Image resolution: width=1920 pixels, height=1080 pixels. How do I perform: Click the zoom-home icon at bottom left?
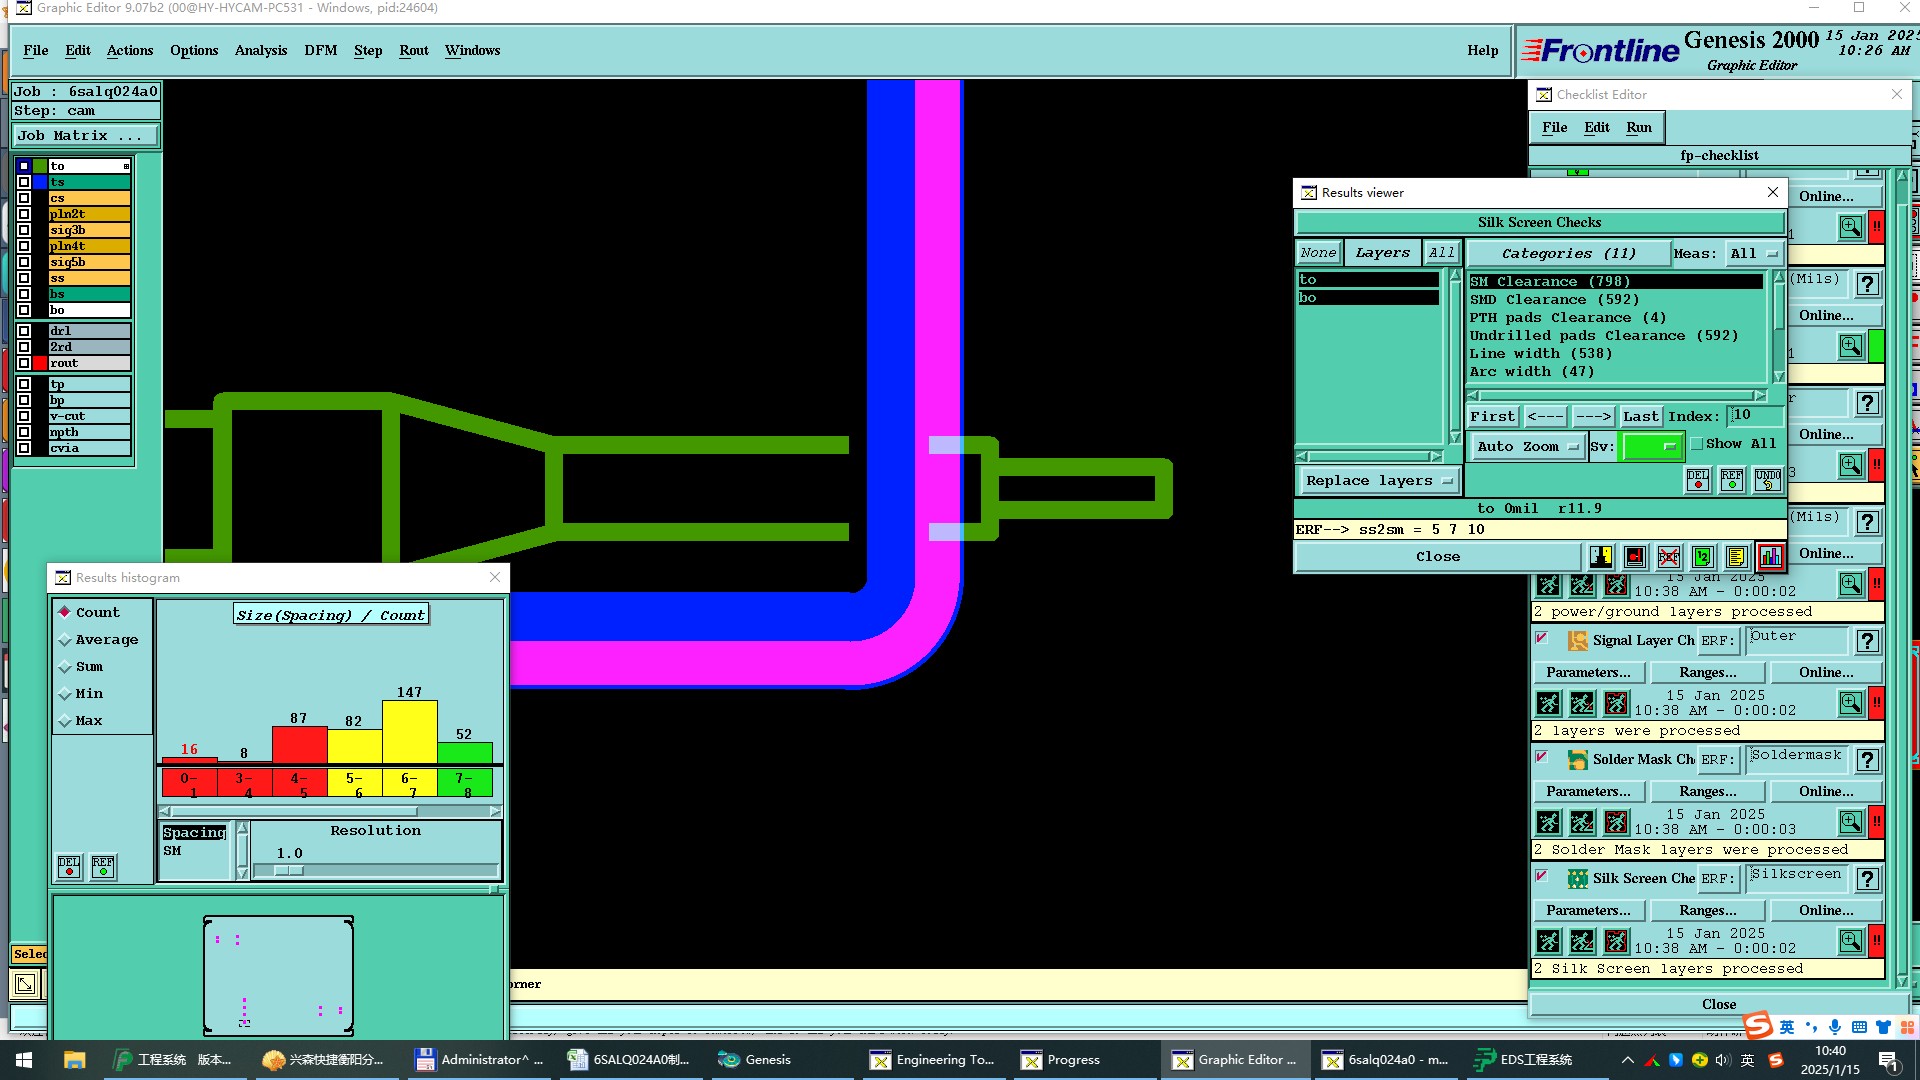pos(25,985)
